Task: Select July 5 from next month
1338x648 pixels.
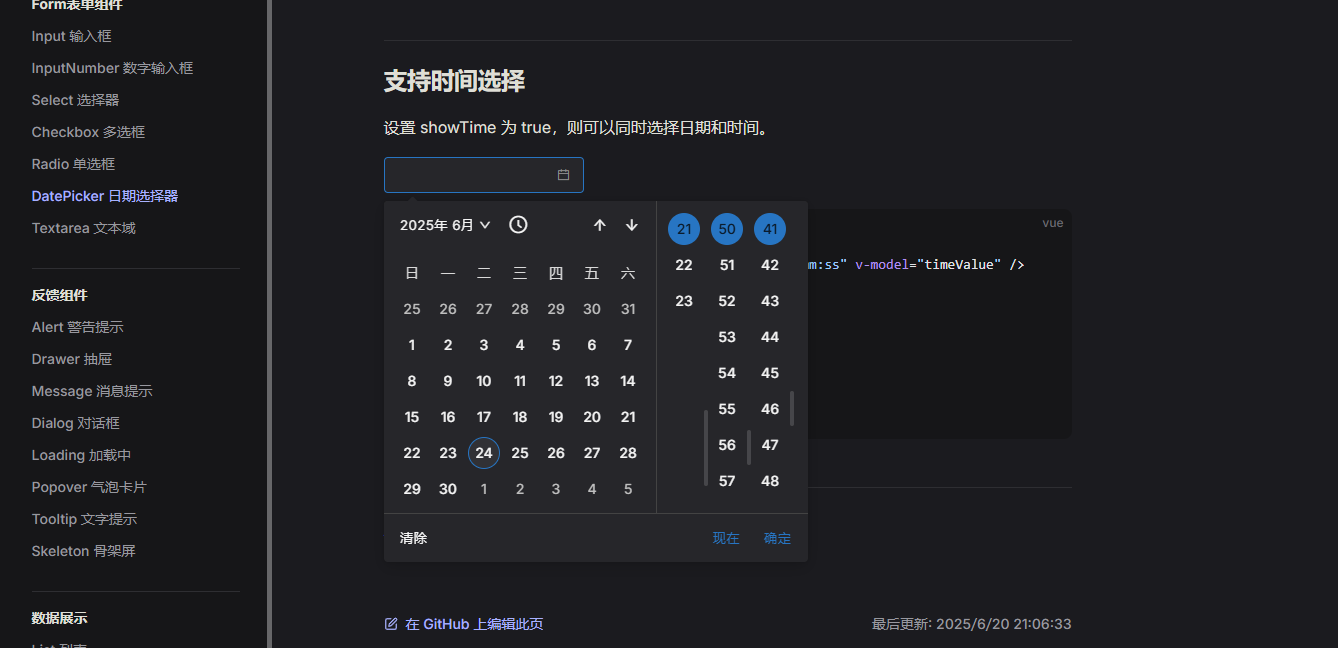Action: (x=628, y=489)
